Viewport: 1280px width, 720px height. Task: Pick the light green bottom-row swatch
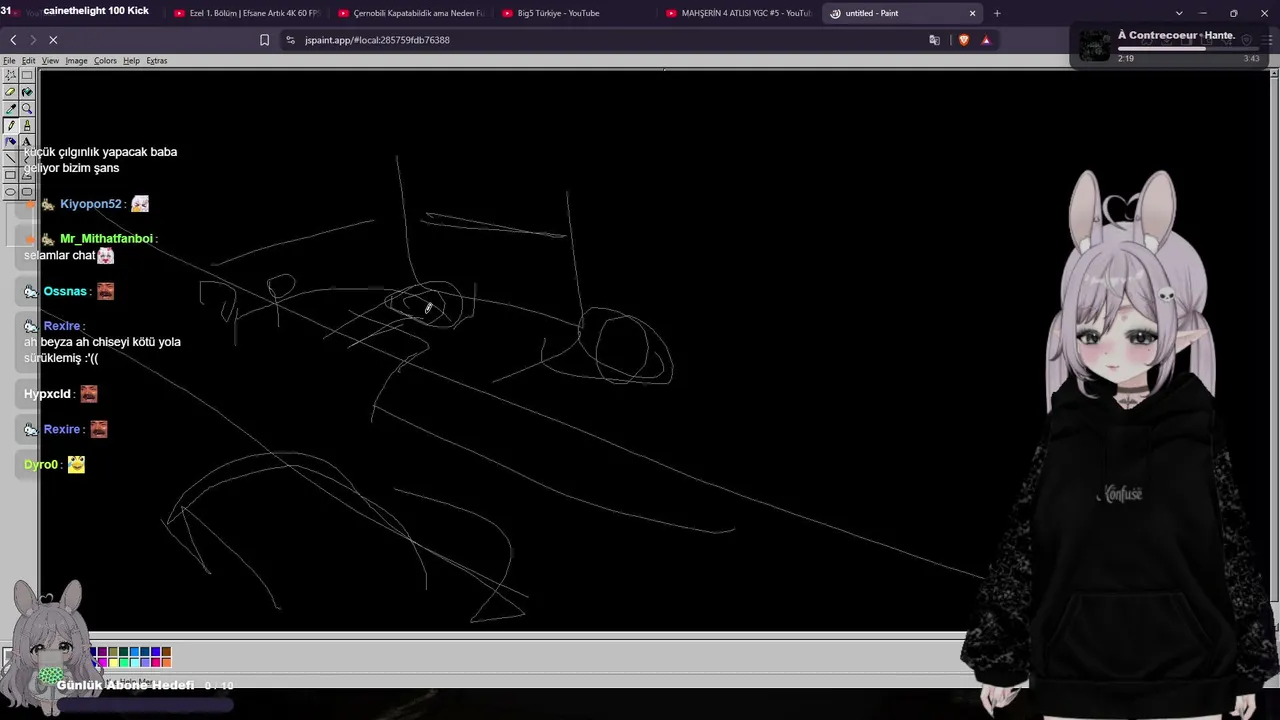pos(123,662)
